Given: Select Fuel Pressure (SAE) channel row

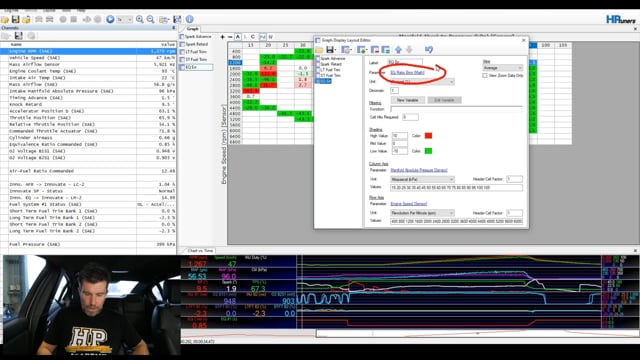Looking at the screenshot, I should click(x=88, y=244).
